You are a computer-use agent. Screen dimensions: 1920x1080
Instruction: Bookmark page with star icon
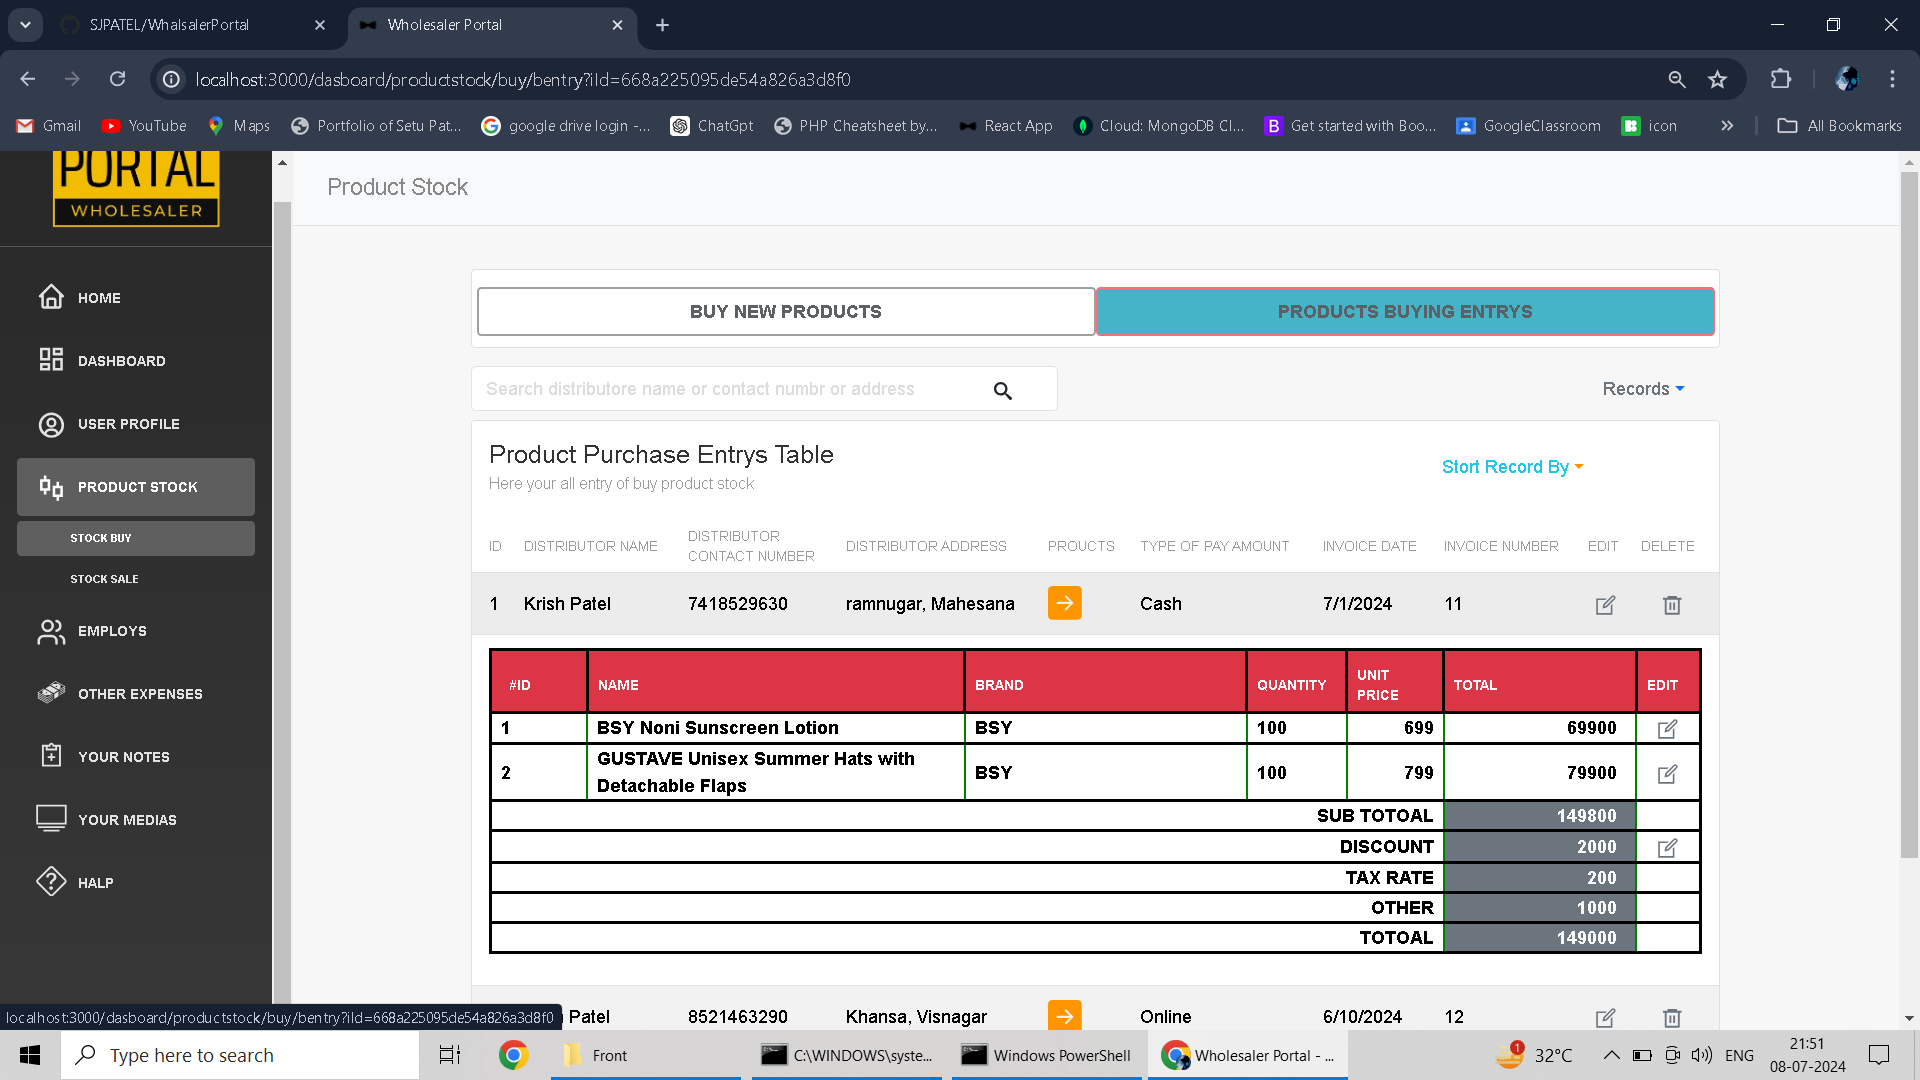1717,80
